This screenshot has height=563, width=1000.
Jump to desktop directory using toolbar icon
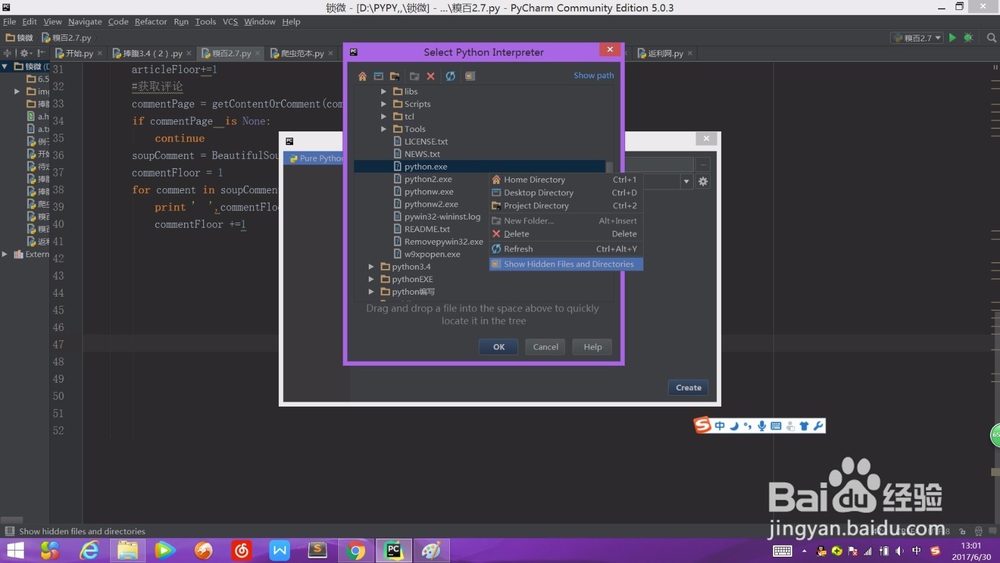click(379, 76)
